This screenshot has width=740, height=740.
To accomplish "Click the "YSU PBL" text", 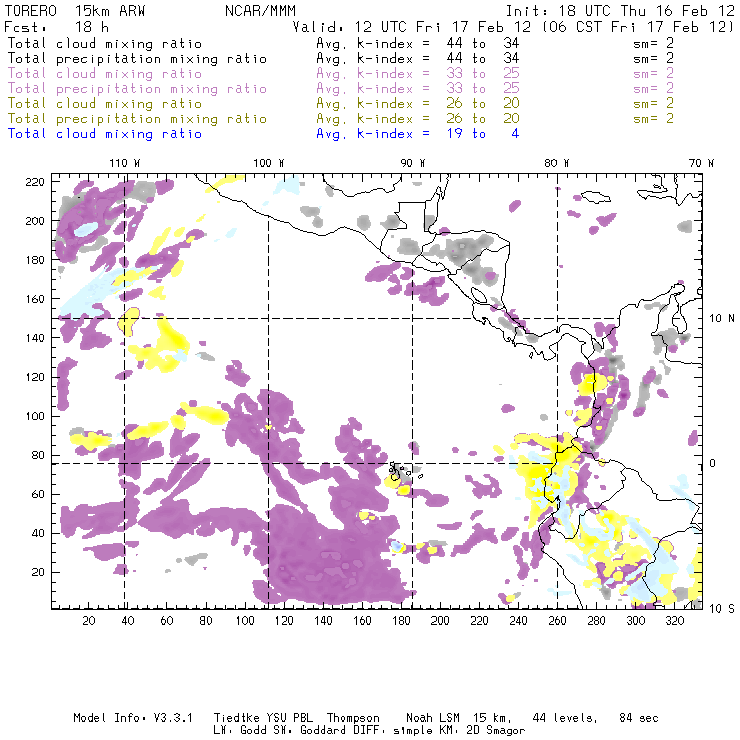I will click(289, 718).
